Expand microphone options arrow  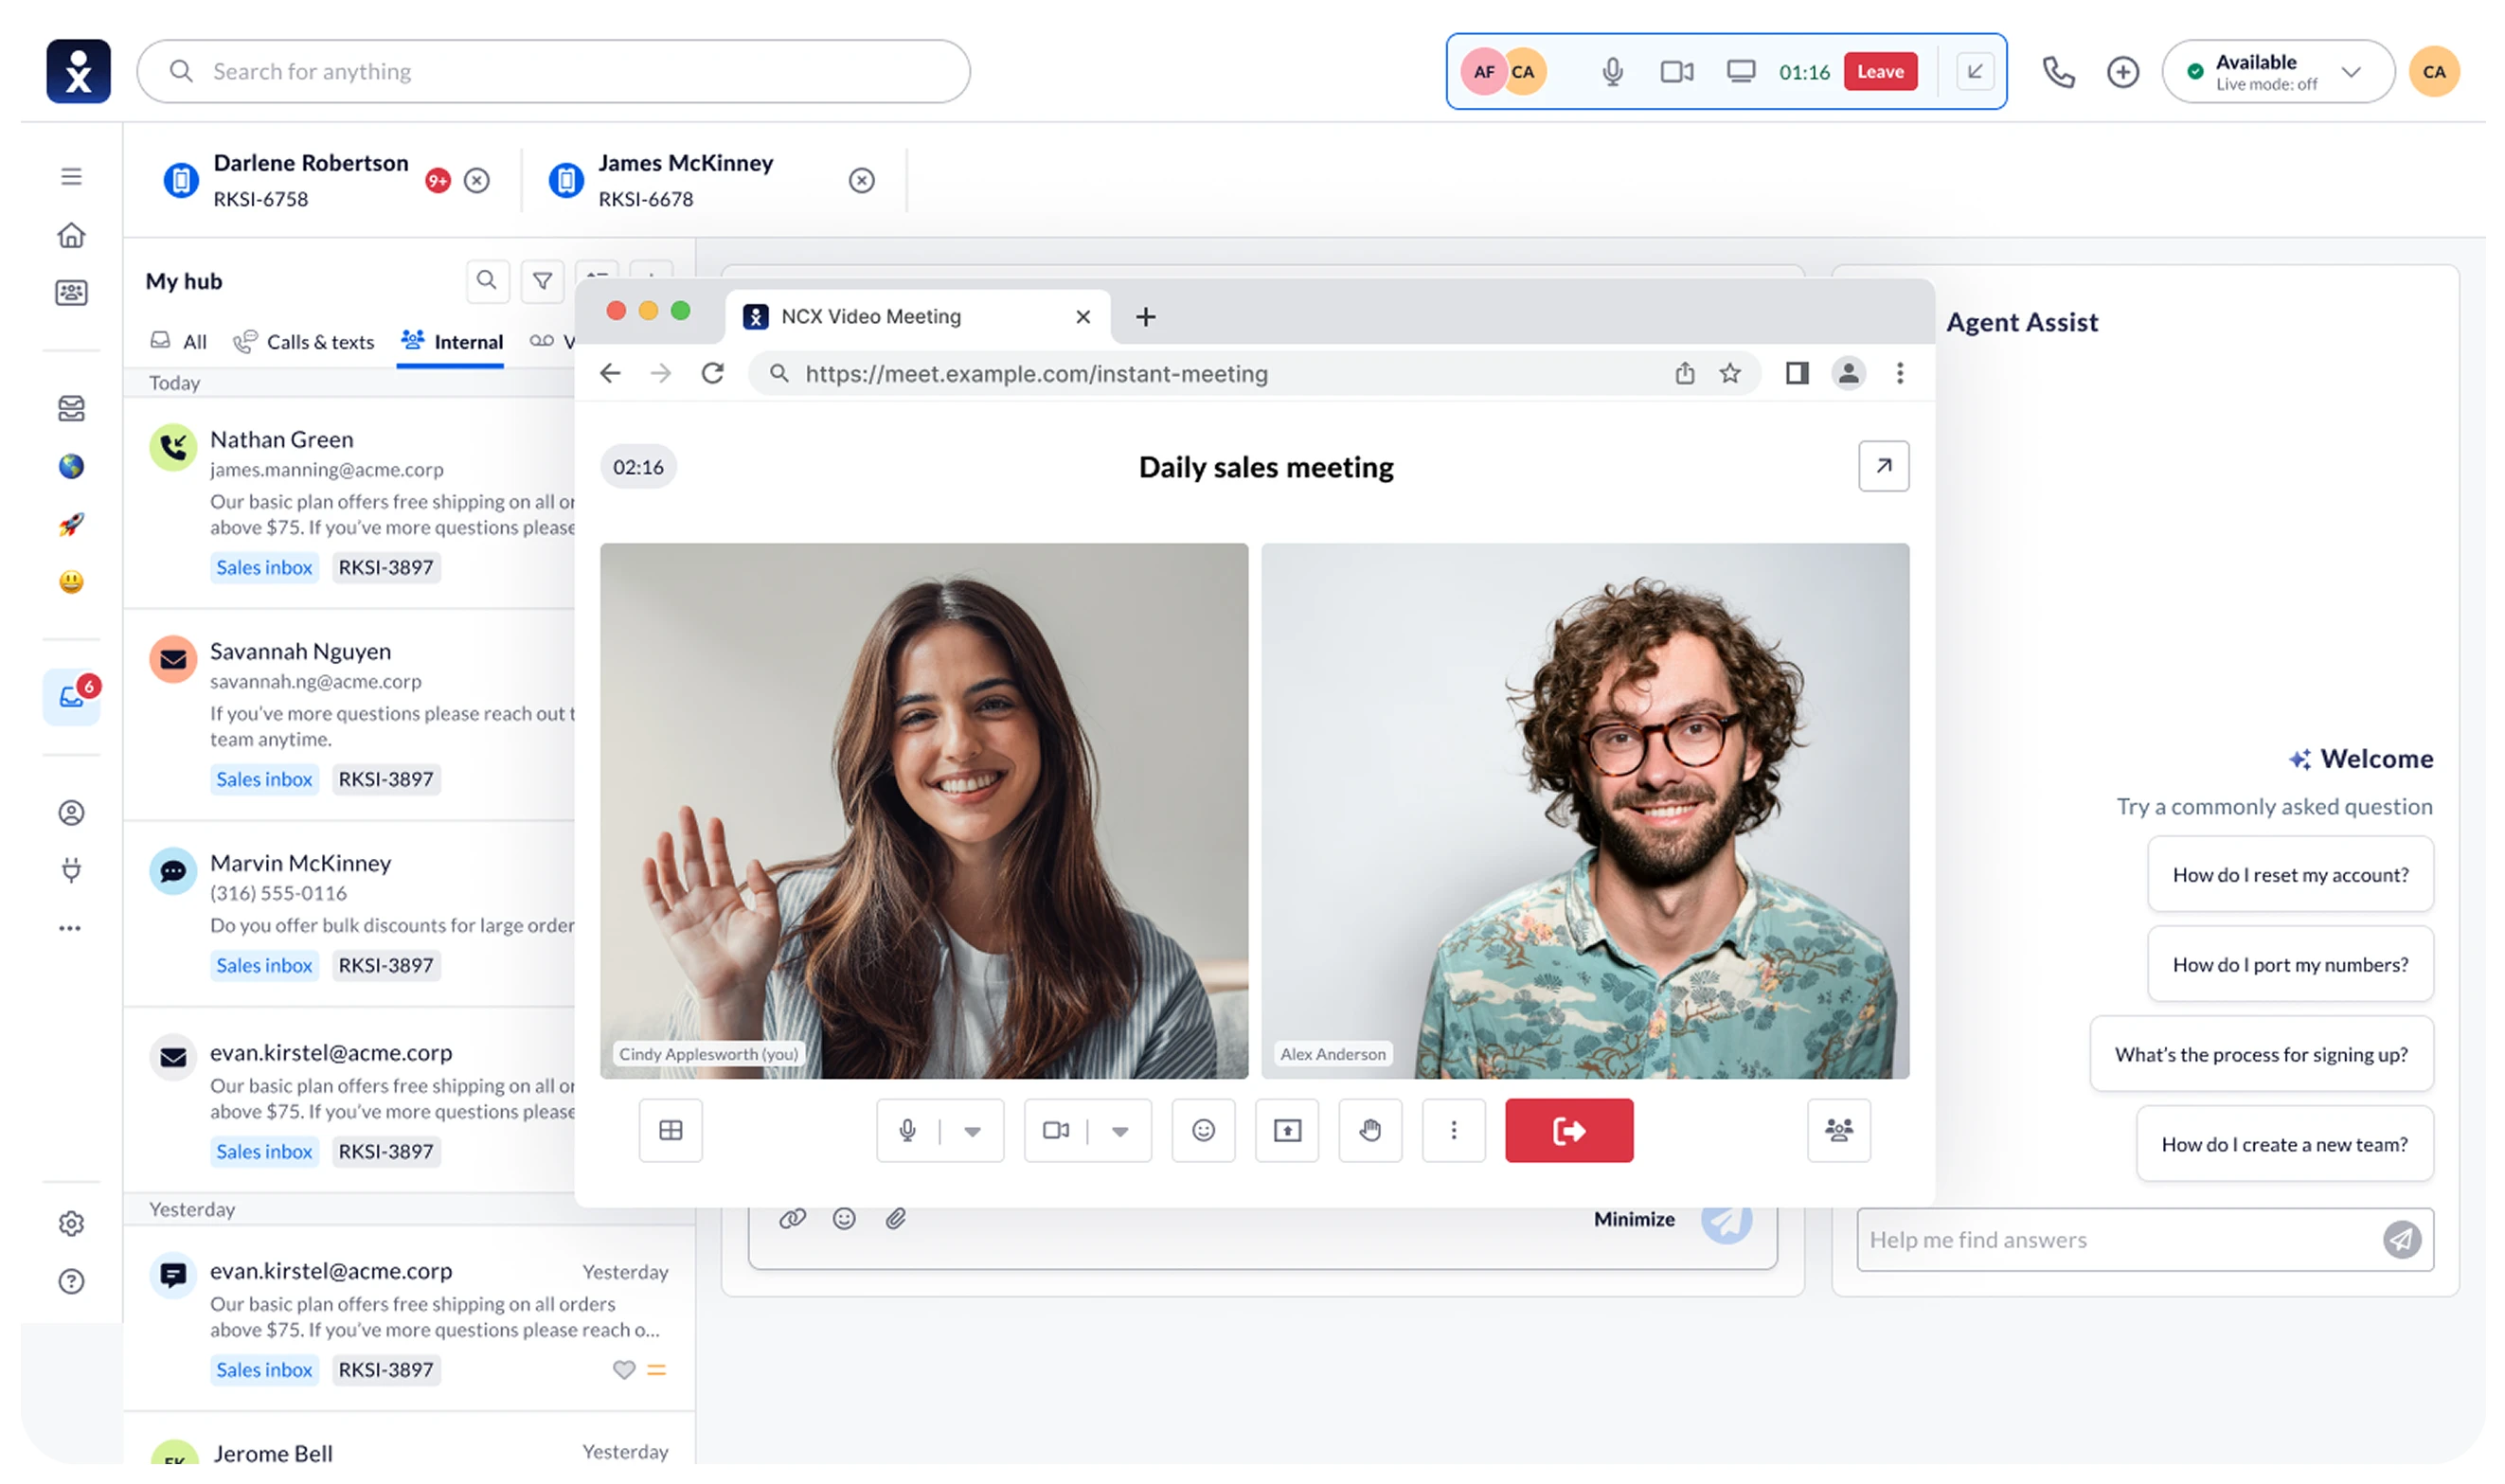[972, 1131]
